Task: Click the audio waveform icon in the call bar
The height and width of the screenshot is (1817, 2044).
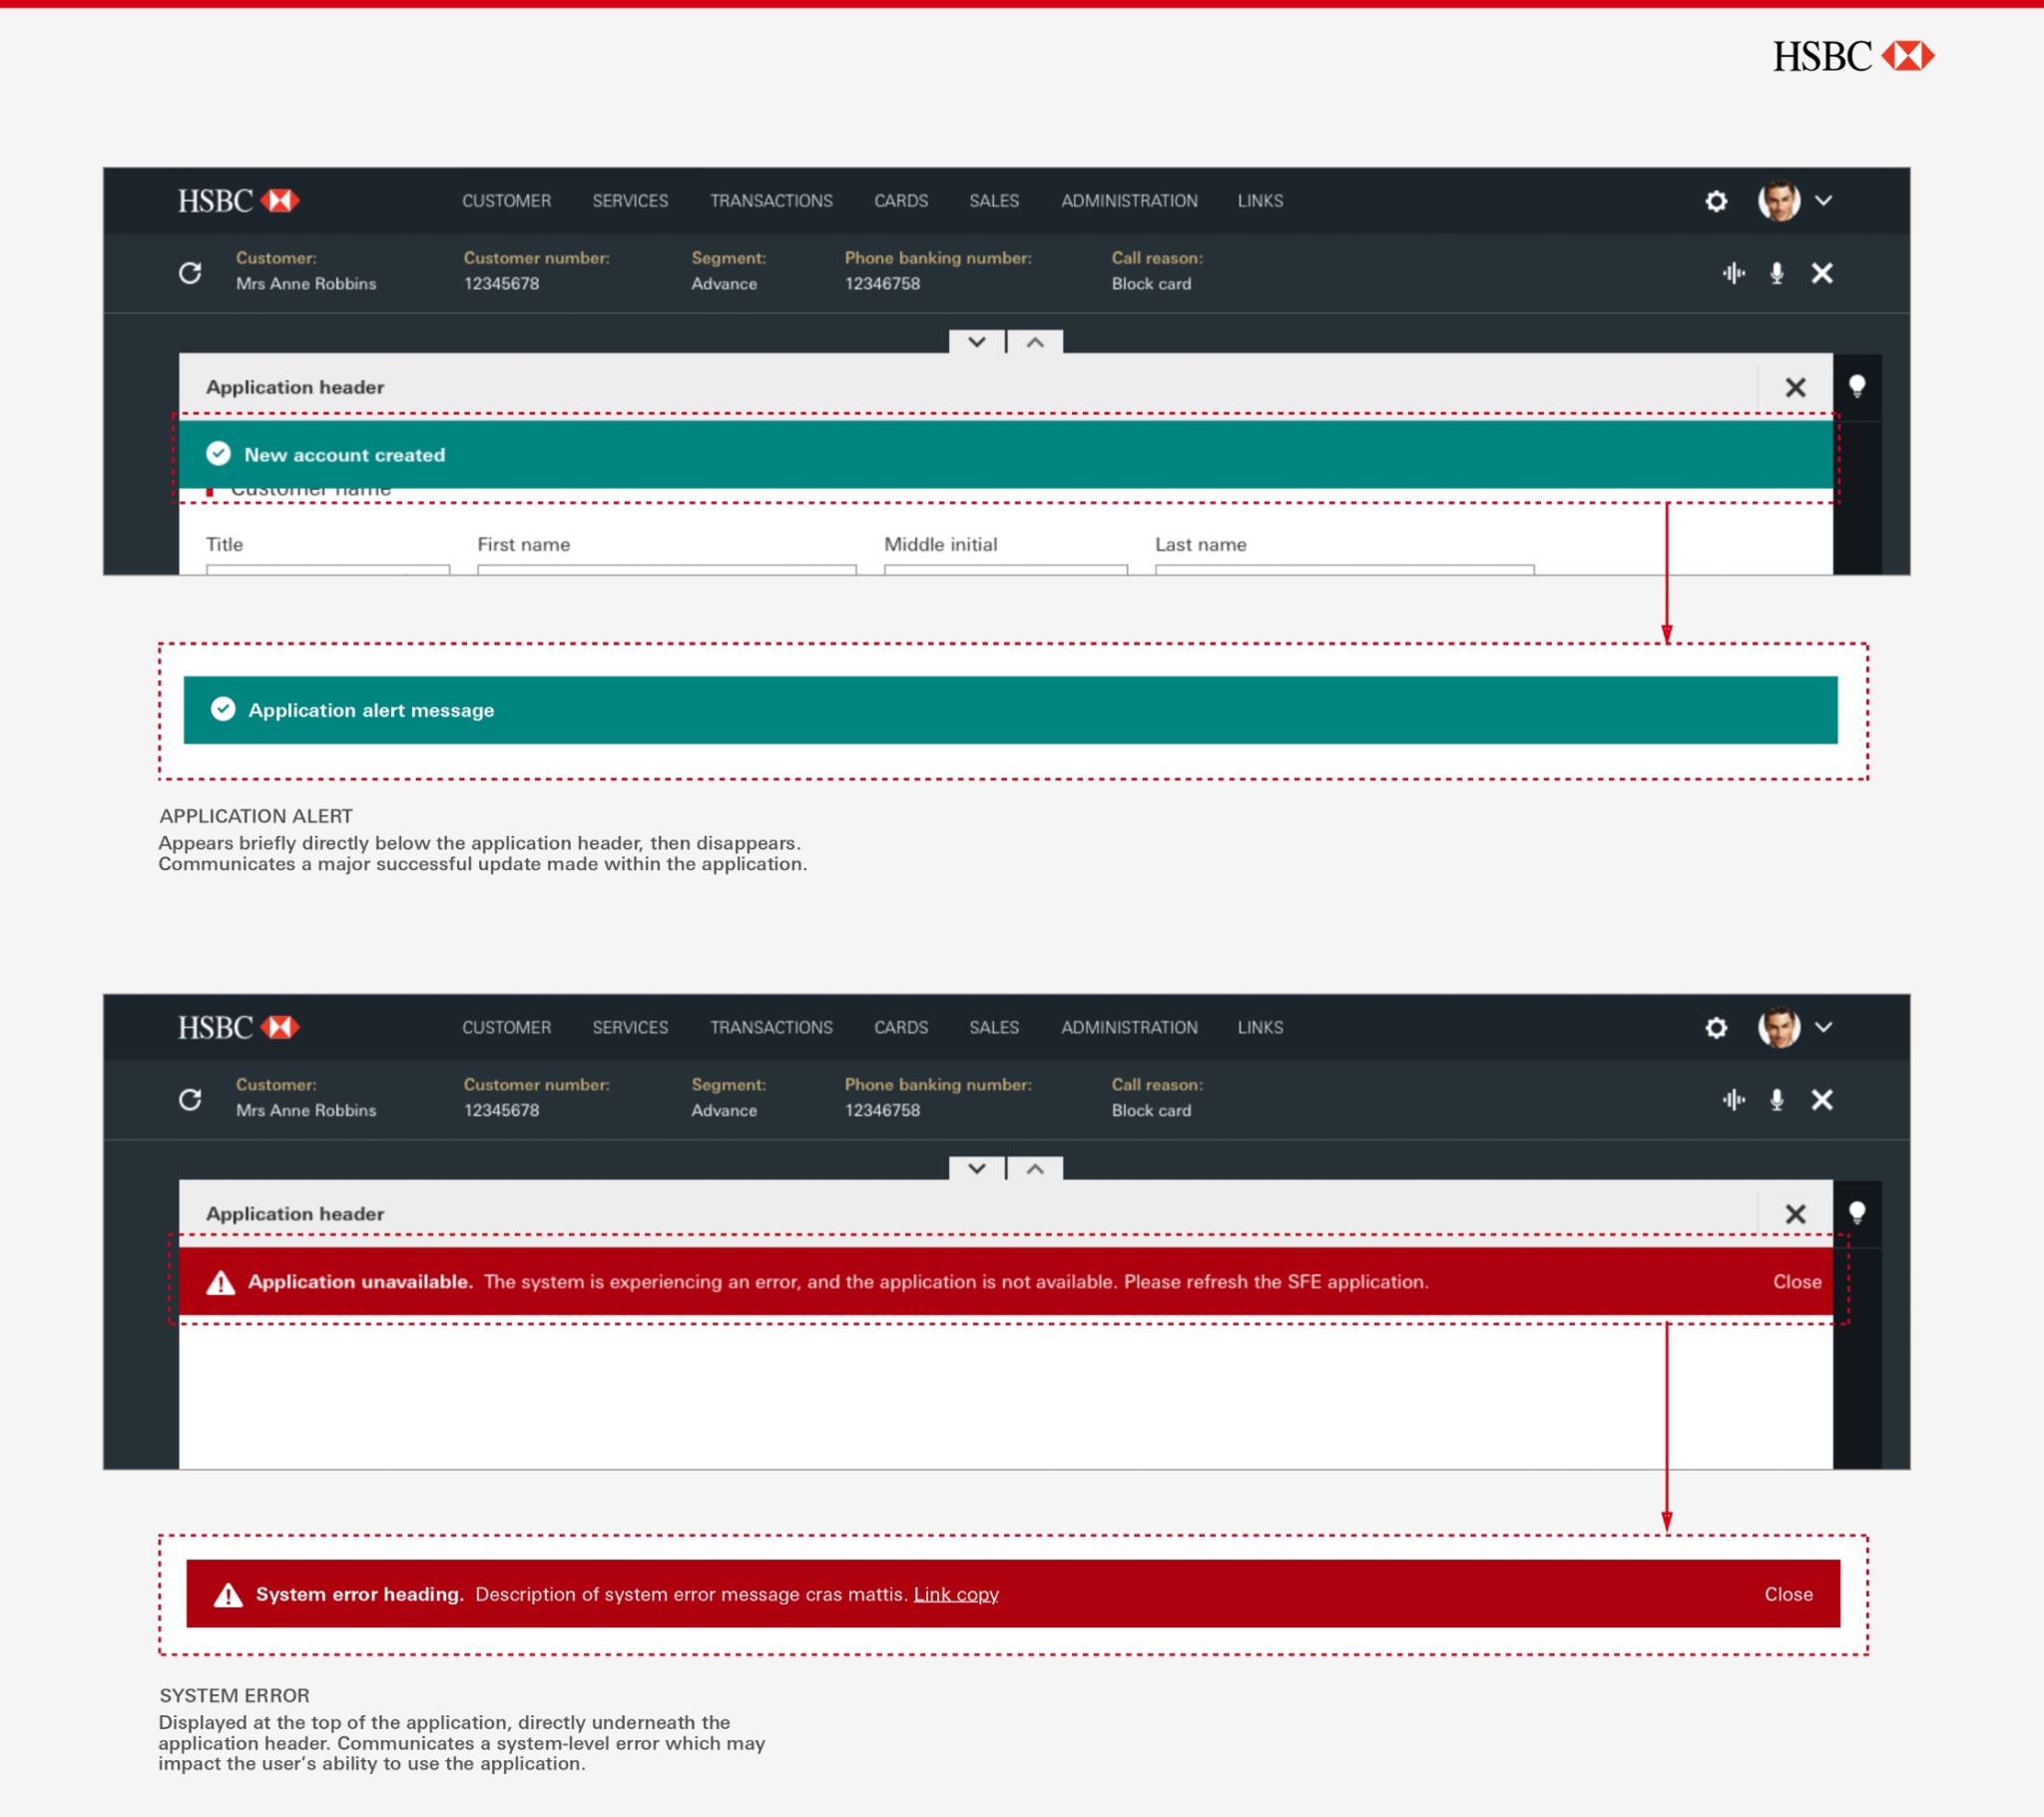Action: point(1734,272)
